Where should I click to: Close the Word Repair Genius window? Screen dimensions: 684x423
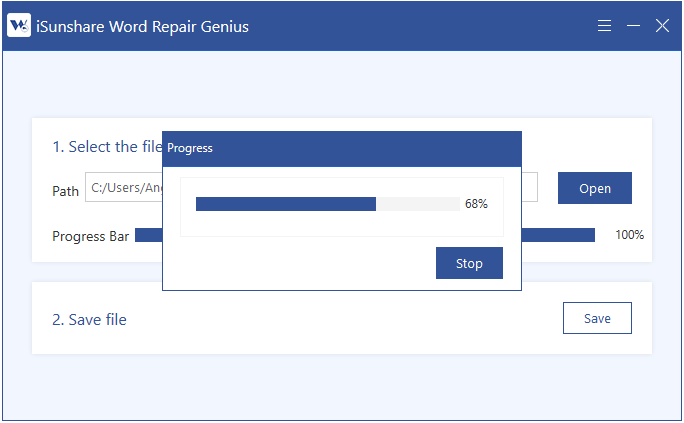662,26
